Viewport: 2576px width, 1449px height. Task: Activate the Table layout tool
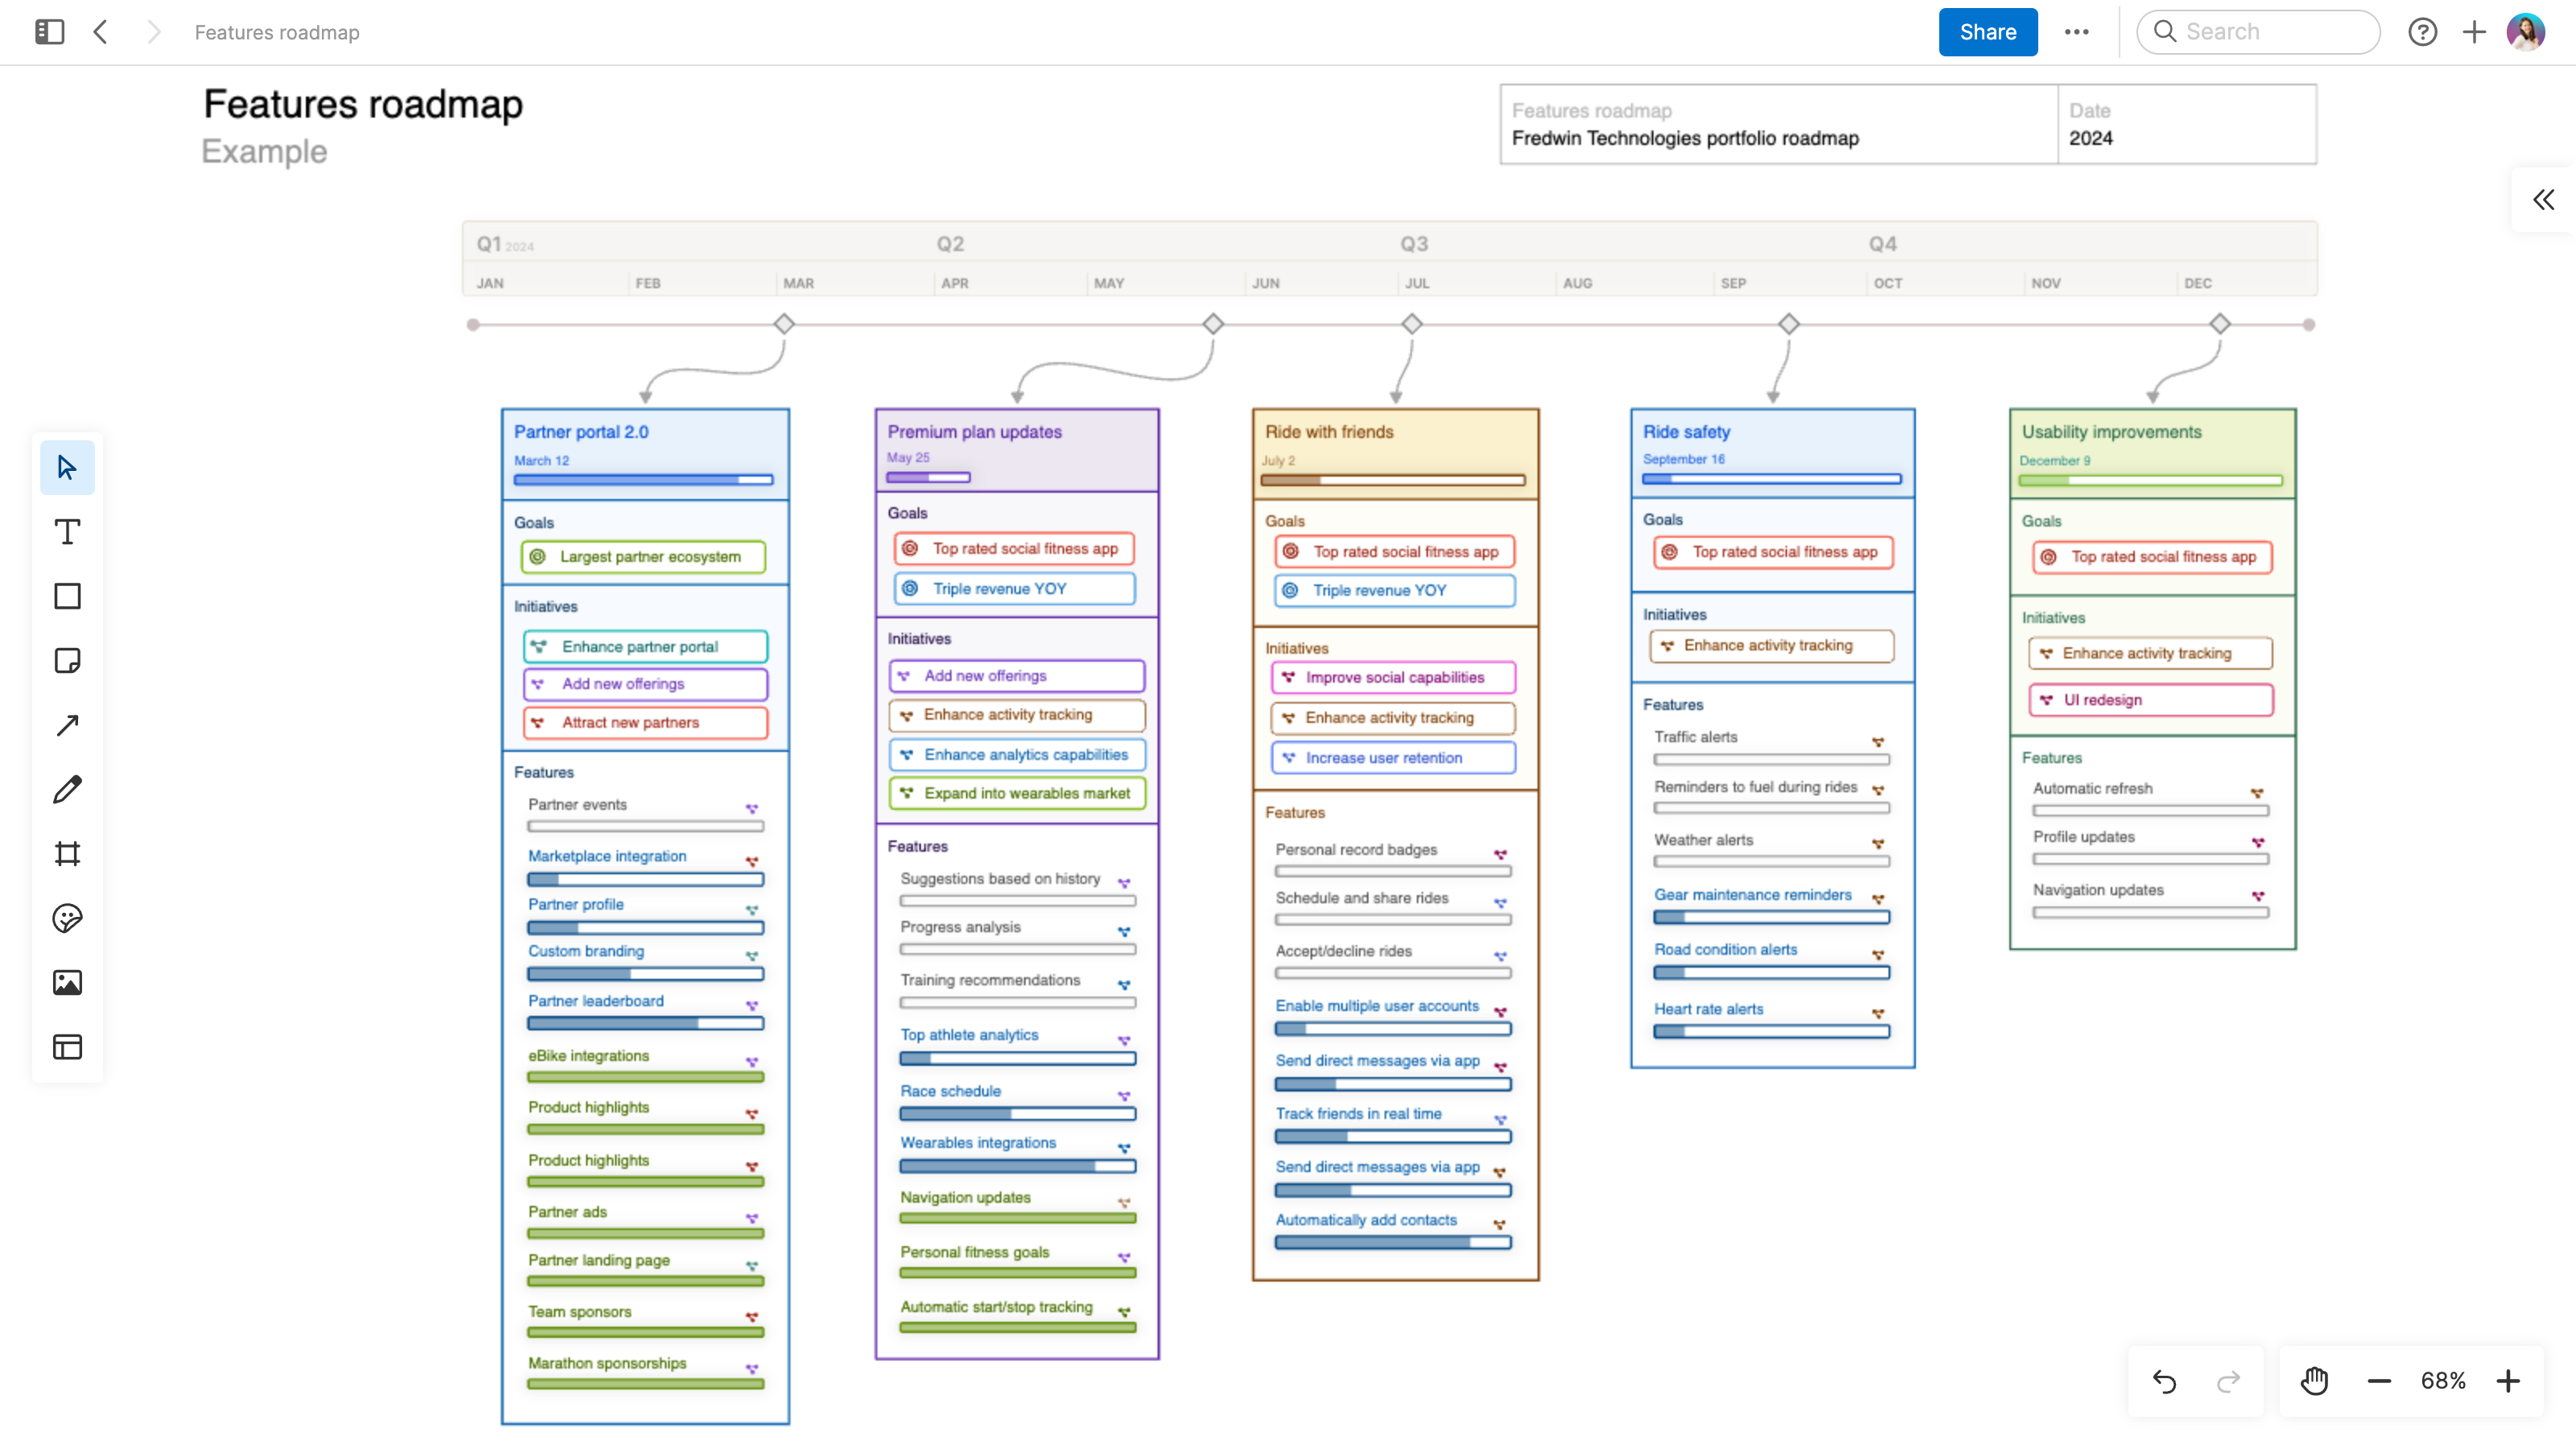pyautogui.click(x=67, y=1046)
